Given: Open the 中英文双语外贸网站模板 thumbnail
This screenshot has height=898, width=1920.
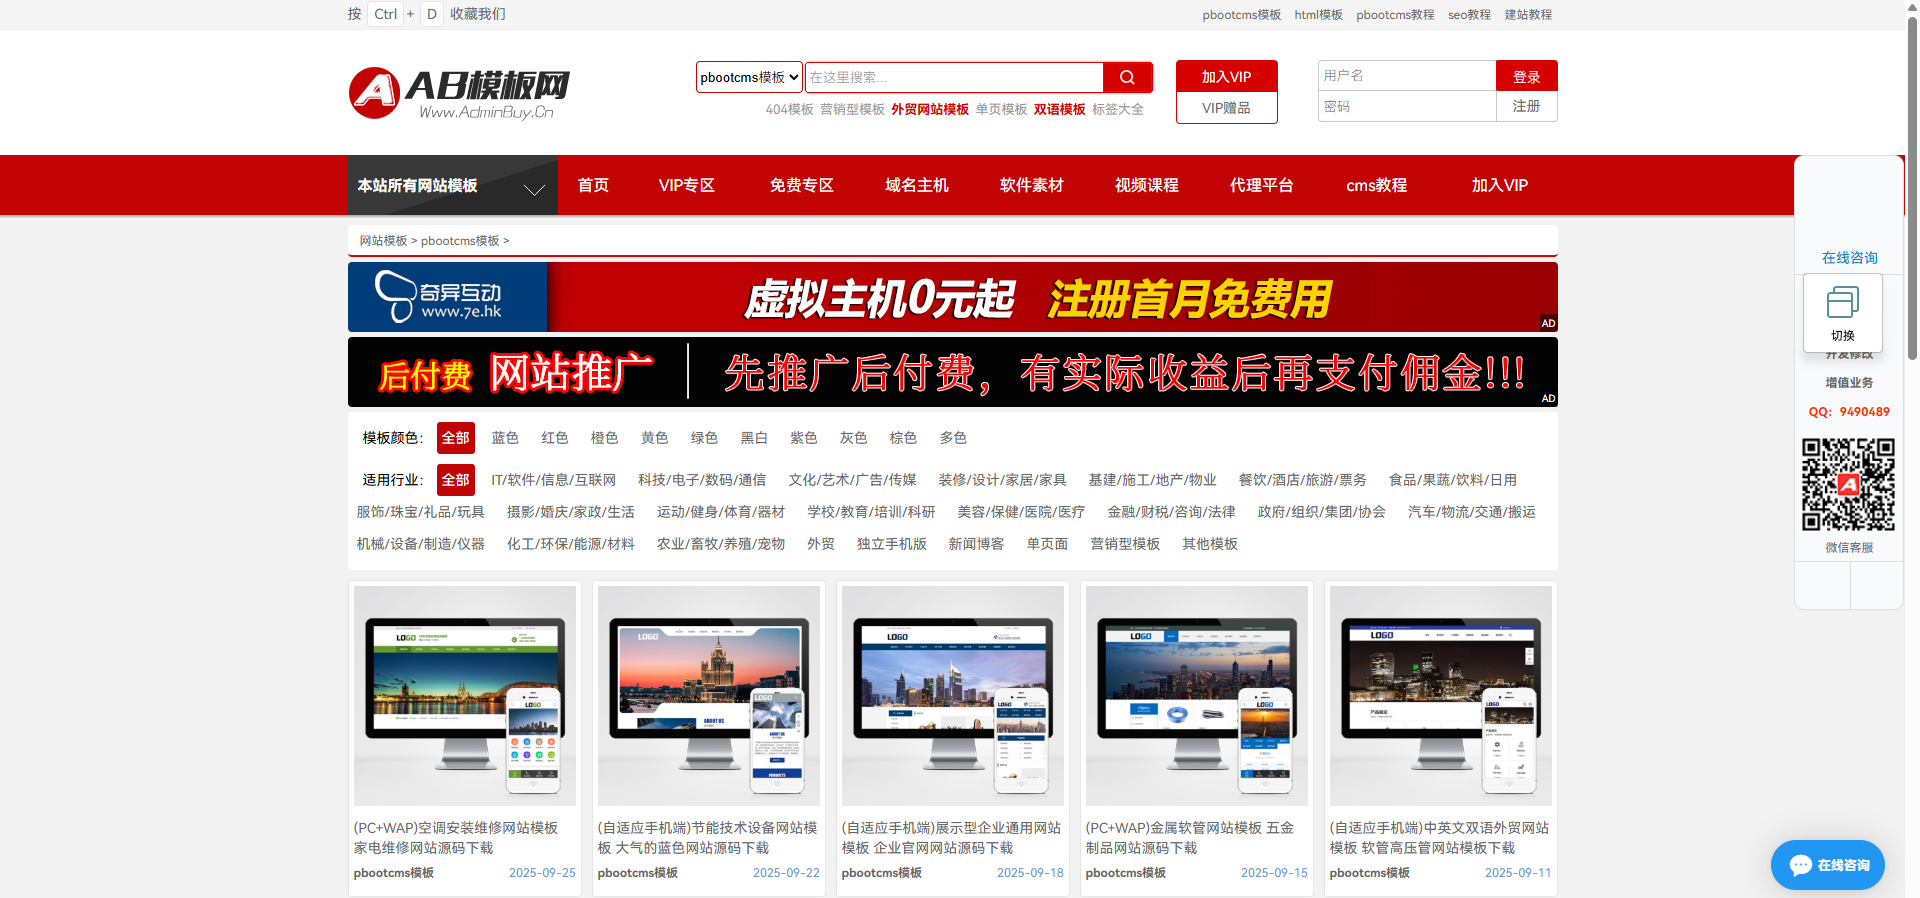Looking at the screenshot, I should point(1440,696).
